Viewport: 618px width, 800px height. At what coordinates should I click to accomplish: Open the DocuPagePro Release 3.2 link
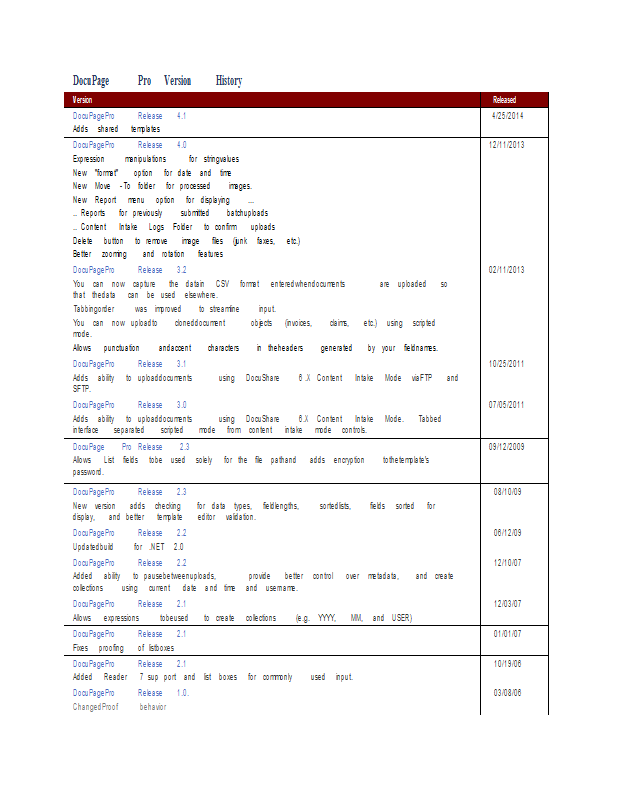[130, 270]
